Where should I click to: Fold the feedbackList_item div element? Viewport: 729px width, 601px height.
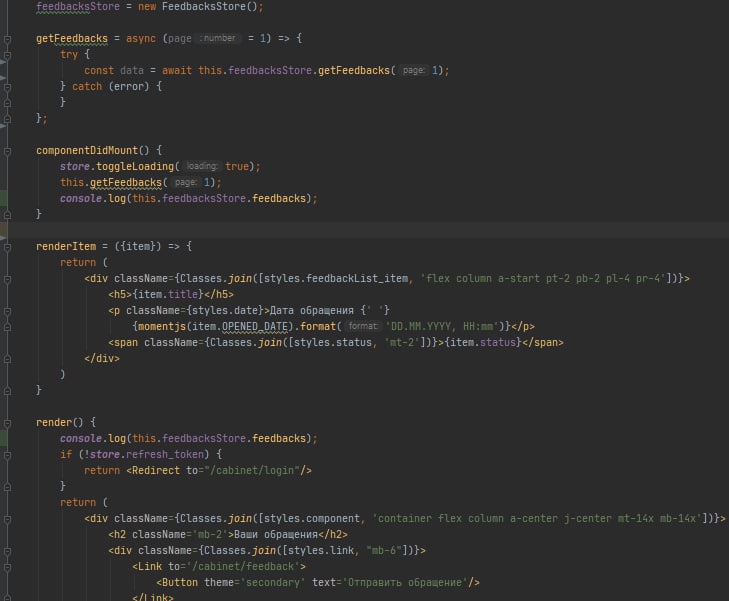pyautogui.click(x=7, y=279)
